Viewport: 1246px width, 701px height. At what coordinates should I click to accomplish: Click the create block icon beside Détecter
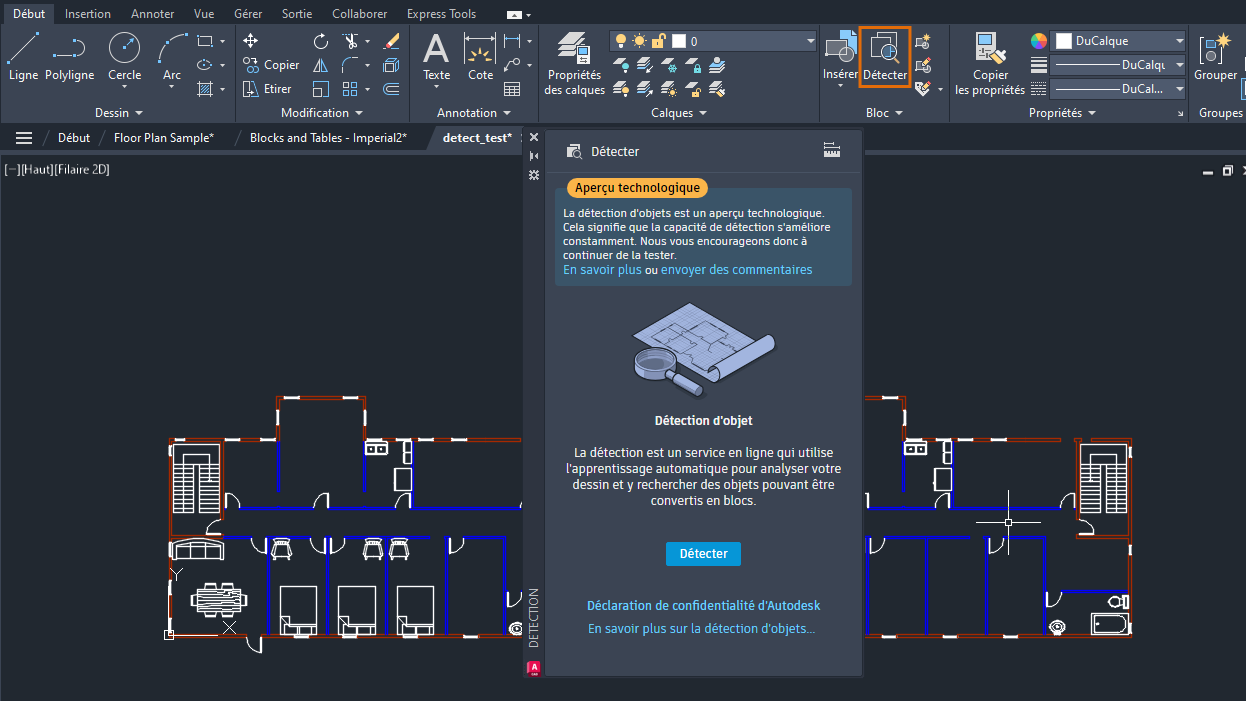923,41
